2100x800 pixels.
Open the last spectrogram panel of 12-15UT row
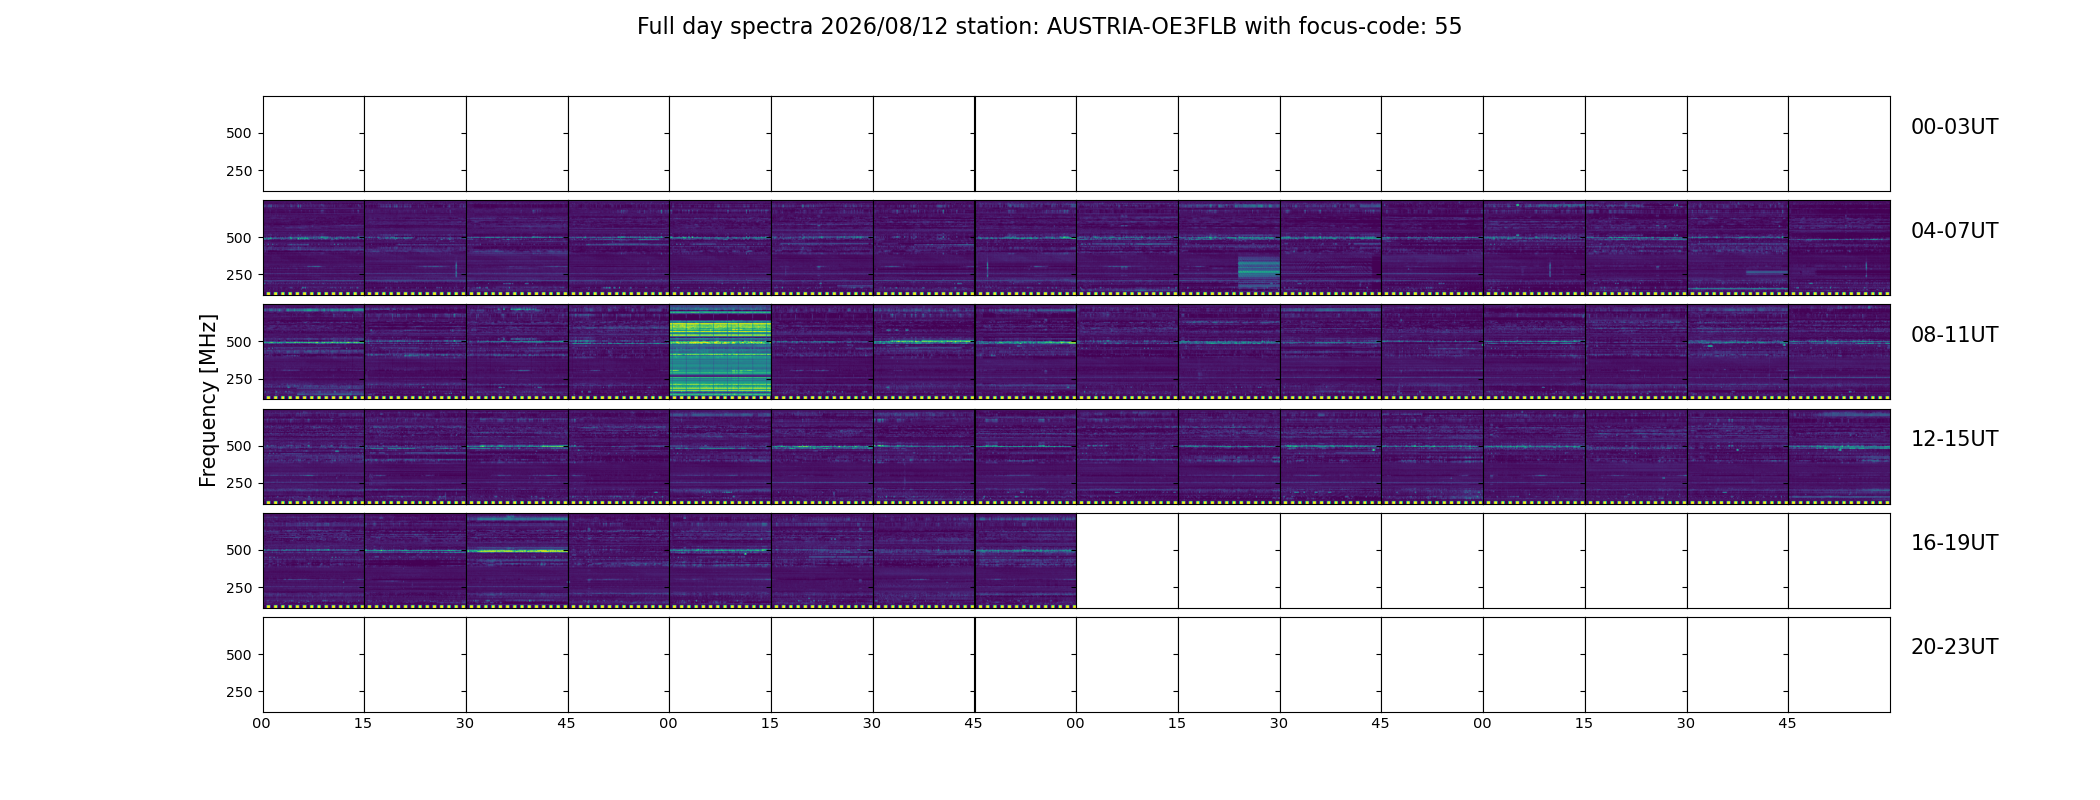pos(1839,456)
